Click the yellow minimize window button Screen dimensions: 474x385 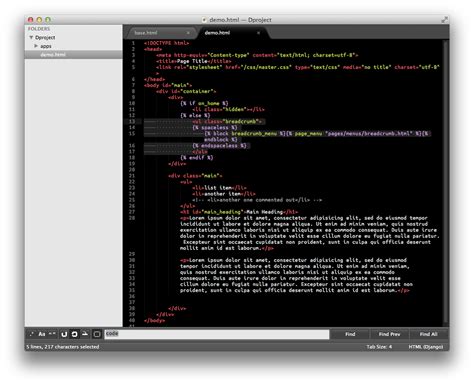tap(39, 20)
